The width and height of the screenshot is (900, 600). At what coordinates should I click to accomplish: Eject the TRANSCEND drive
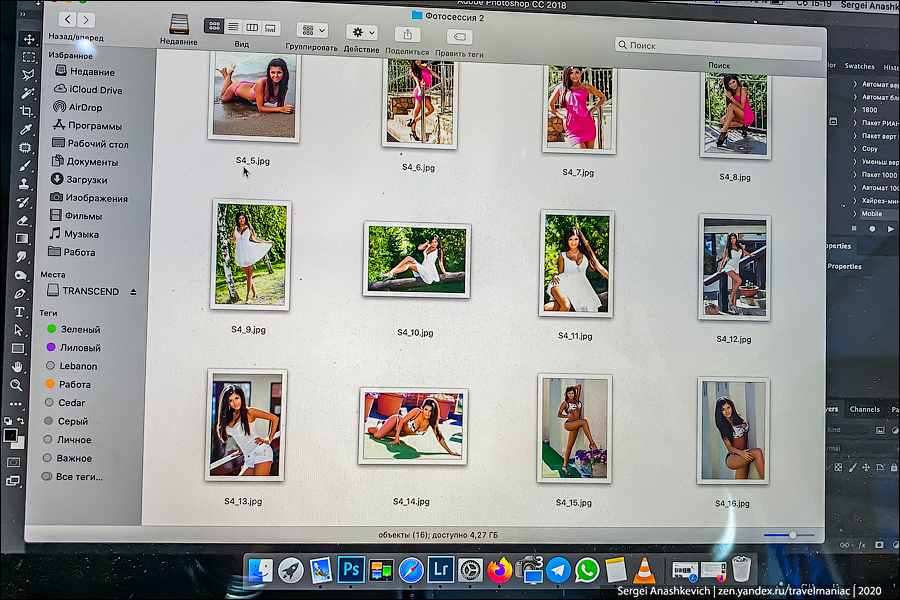133,292
